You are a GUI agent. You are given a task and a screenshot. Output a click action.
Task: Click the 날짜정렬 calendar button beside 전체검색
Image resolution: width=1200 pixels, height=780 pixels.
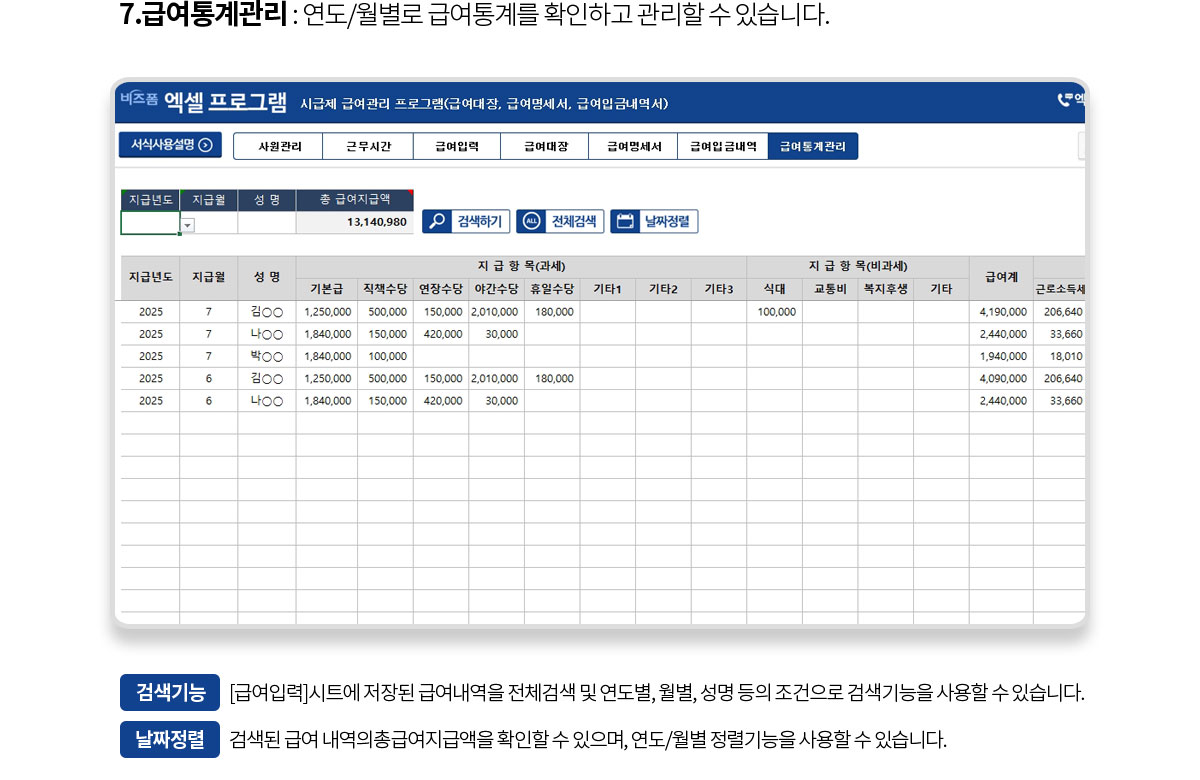(x=654, y=222)
